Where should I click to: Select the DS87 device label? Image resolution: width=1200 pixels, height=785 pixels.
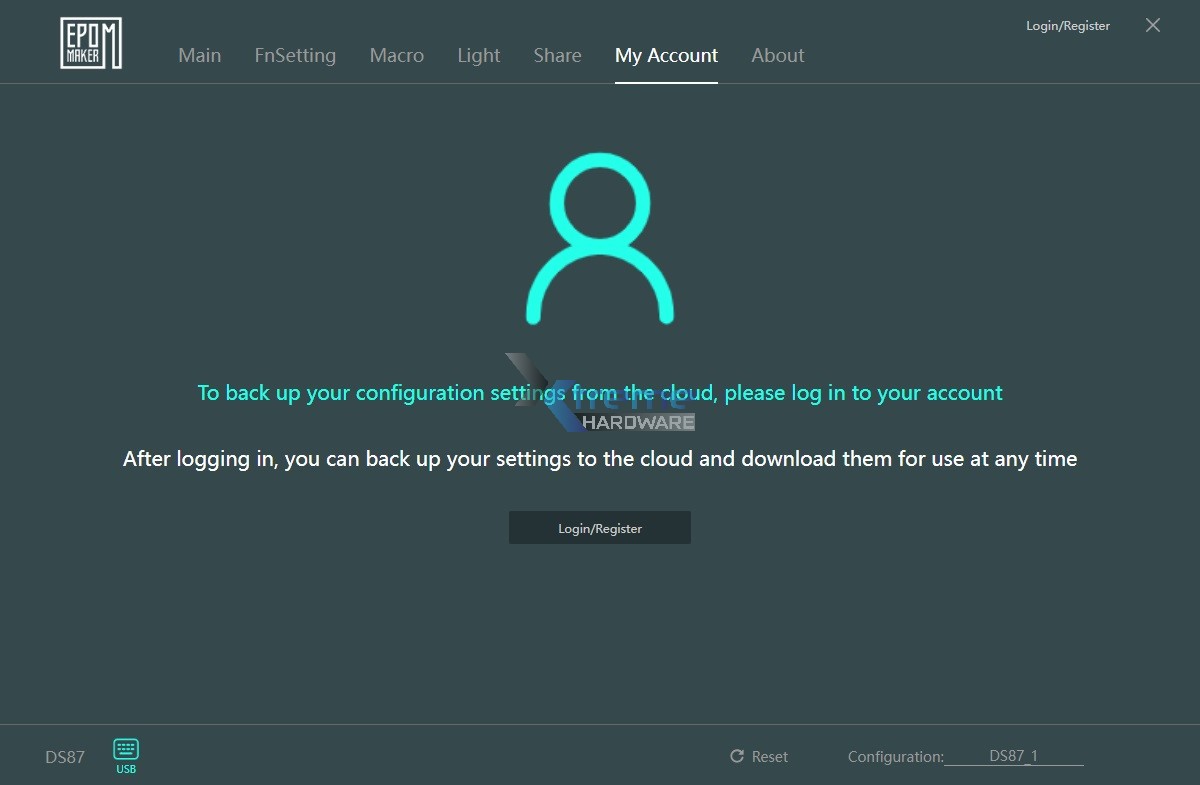click(65, 757)
